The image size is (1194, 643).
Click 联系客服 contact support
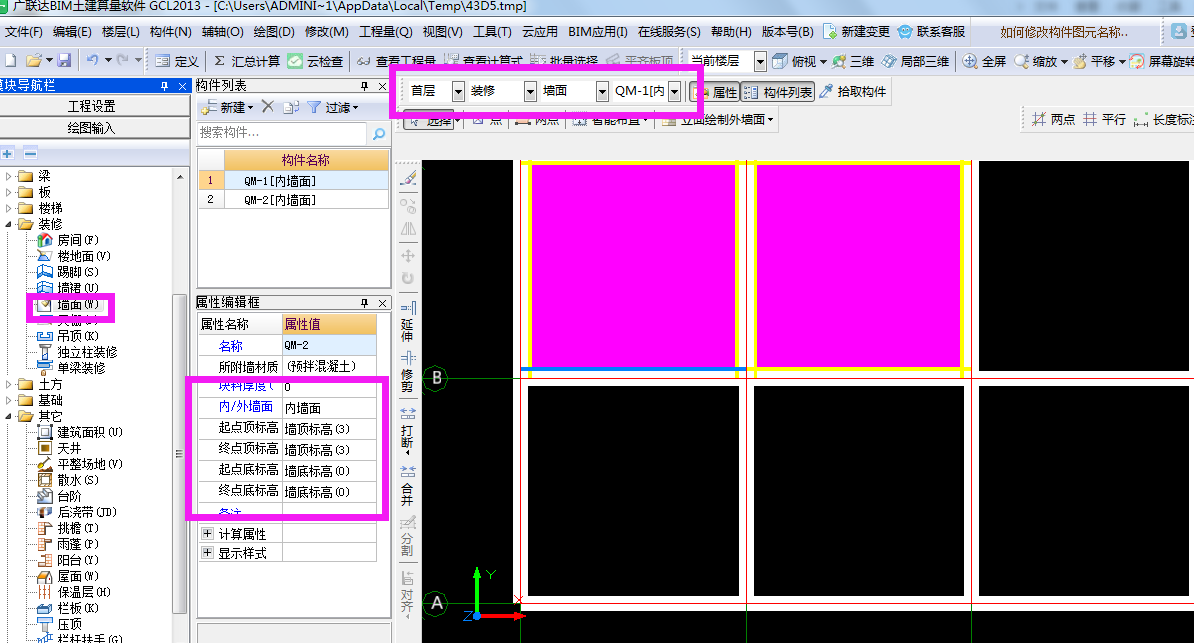[x=931, y=32]
